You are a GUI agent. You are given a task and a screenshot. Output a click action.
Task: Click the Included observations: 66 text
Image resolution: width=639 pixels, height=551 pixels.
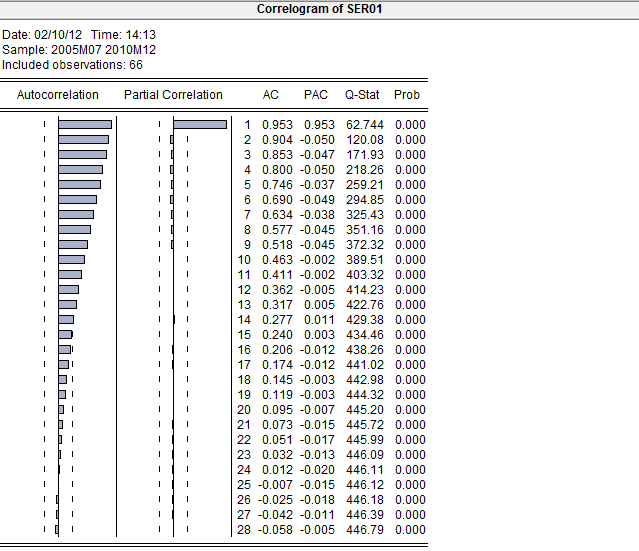coord(72,64)
